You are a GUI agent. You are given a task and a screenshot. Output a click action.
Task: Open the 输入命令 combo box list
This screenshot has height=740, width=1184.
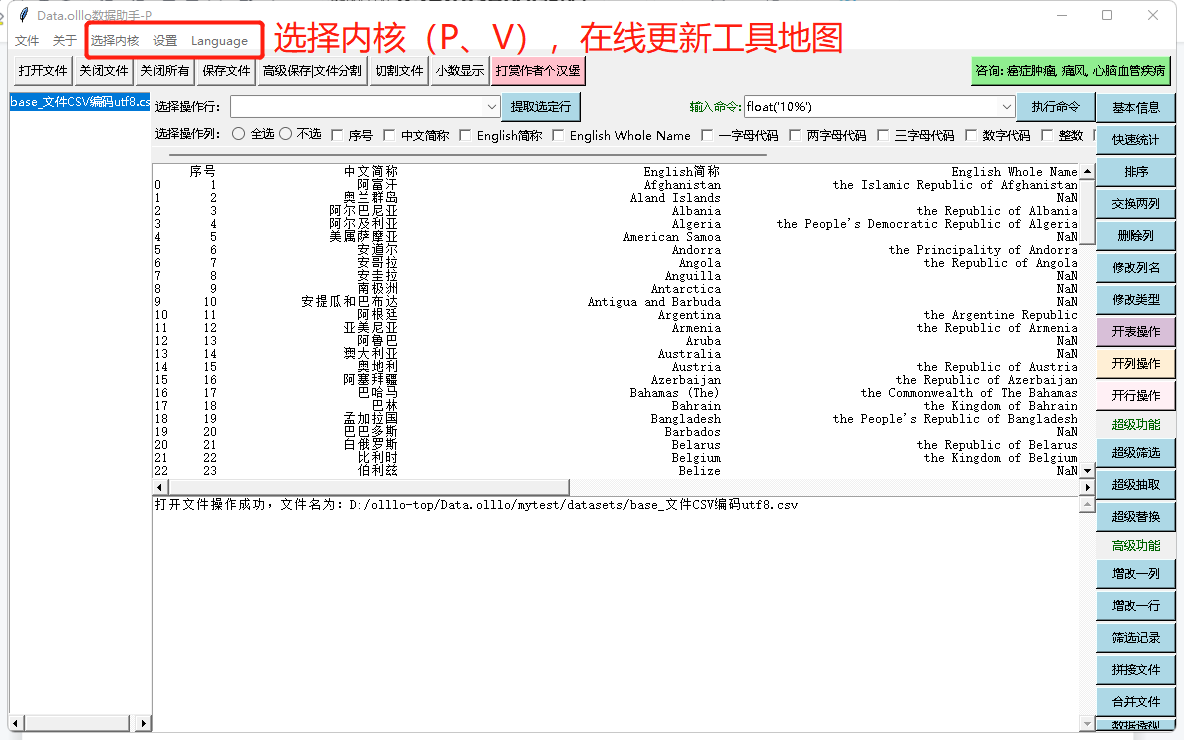point(1006,107)
